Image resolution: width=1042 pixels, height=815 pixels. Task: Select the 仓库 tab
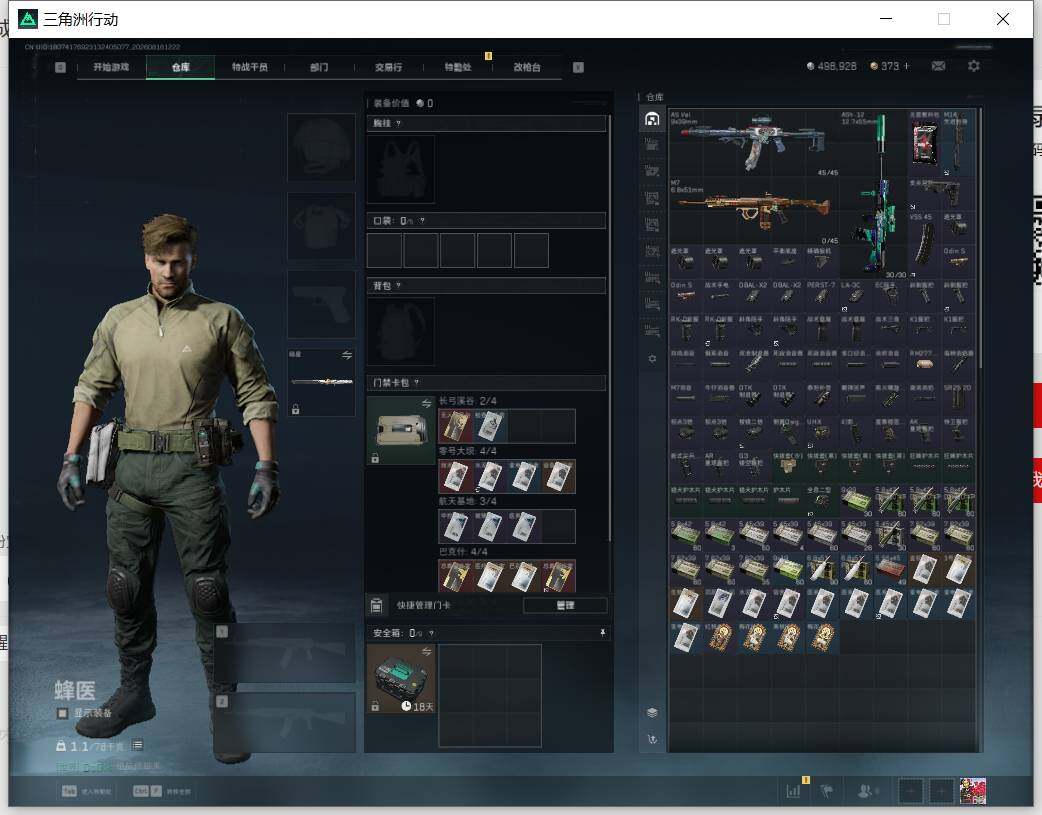click(180, 67)
